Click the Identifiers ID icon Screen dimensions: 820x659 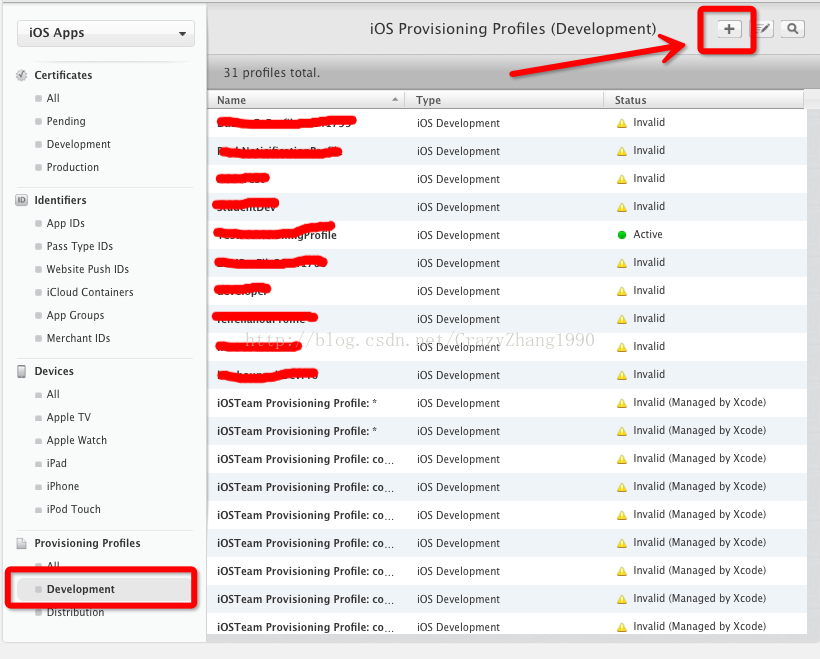[x=22, y=200]
